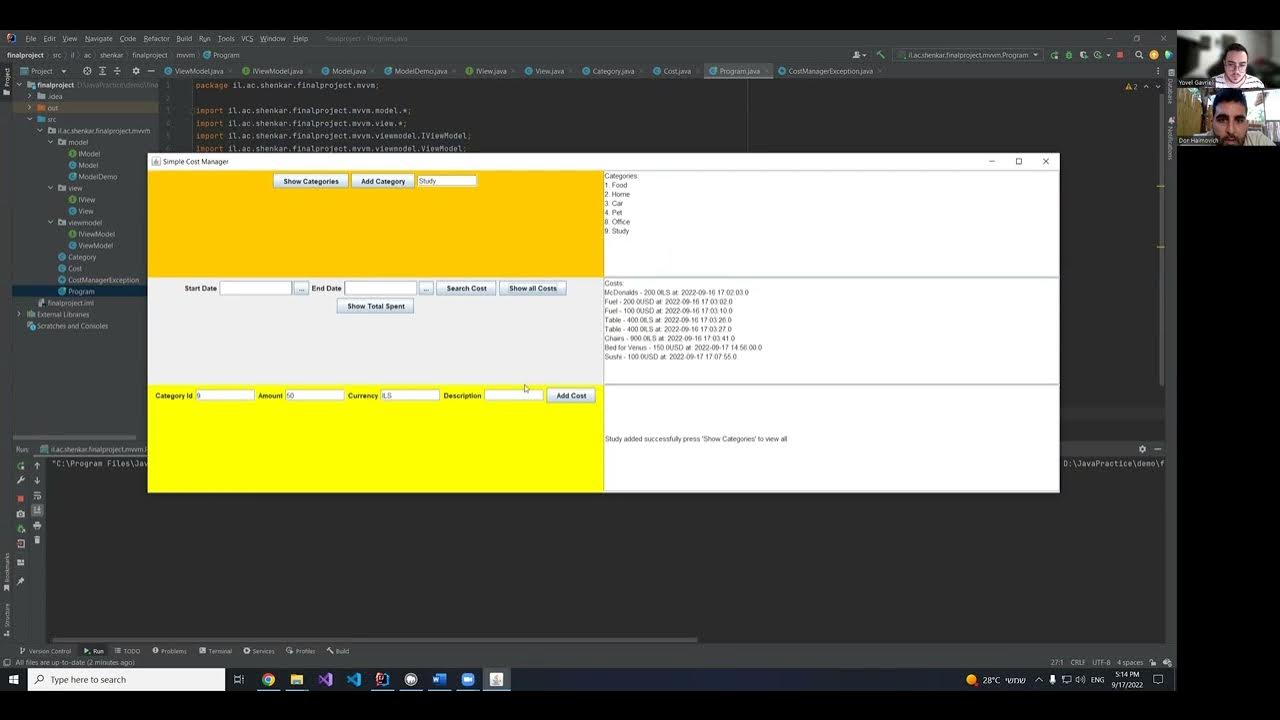Viewport: 1280px width, 720px height.
Task: Open Start Date picker ellipsis button
Action: pos(301,288)
